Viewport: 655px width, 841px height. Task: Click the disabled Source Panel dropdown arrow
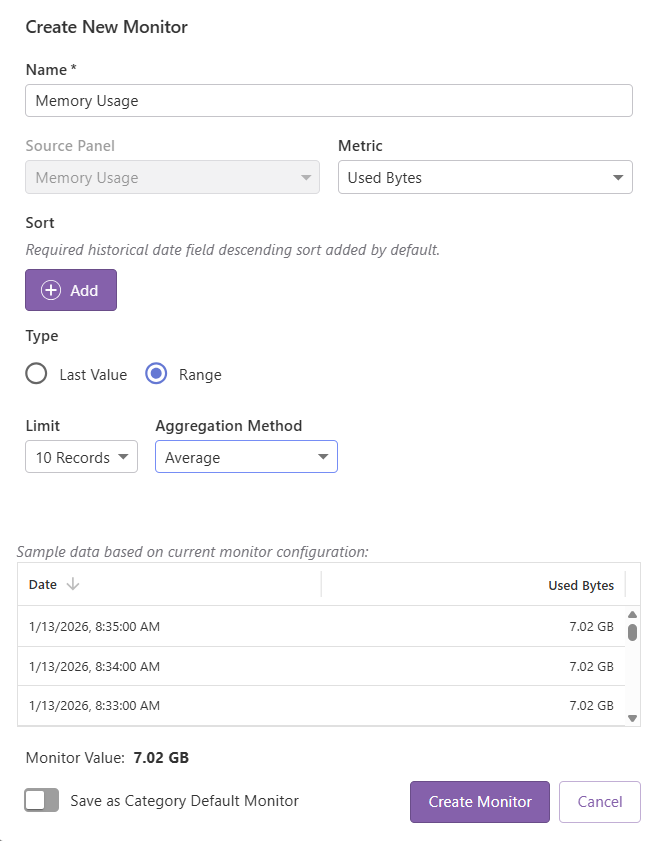click(x=305, y=177)
